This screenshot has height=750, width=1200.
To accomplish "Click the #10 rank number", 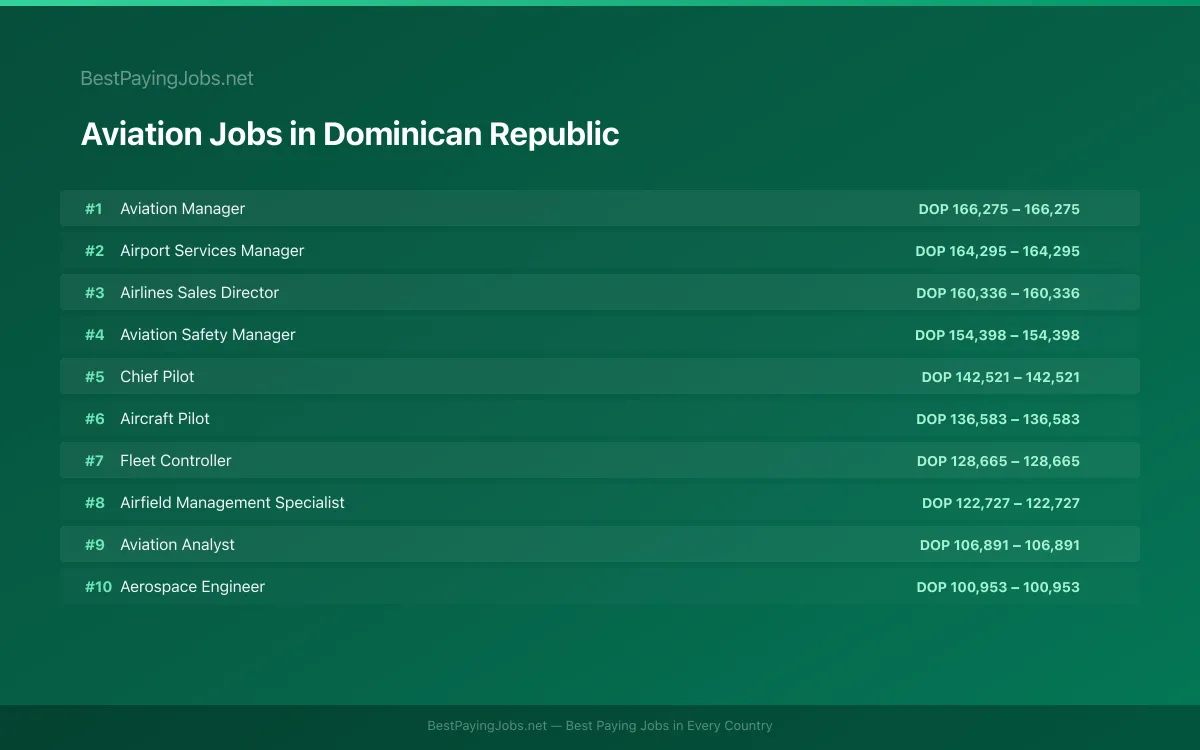I will 98,587.
